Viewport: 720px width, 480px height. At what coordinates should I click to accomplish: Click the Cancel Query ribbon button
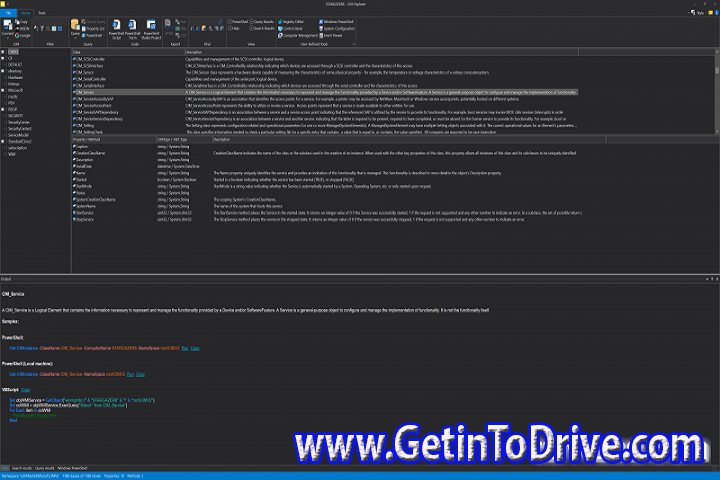click(93, 22)
